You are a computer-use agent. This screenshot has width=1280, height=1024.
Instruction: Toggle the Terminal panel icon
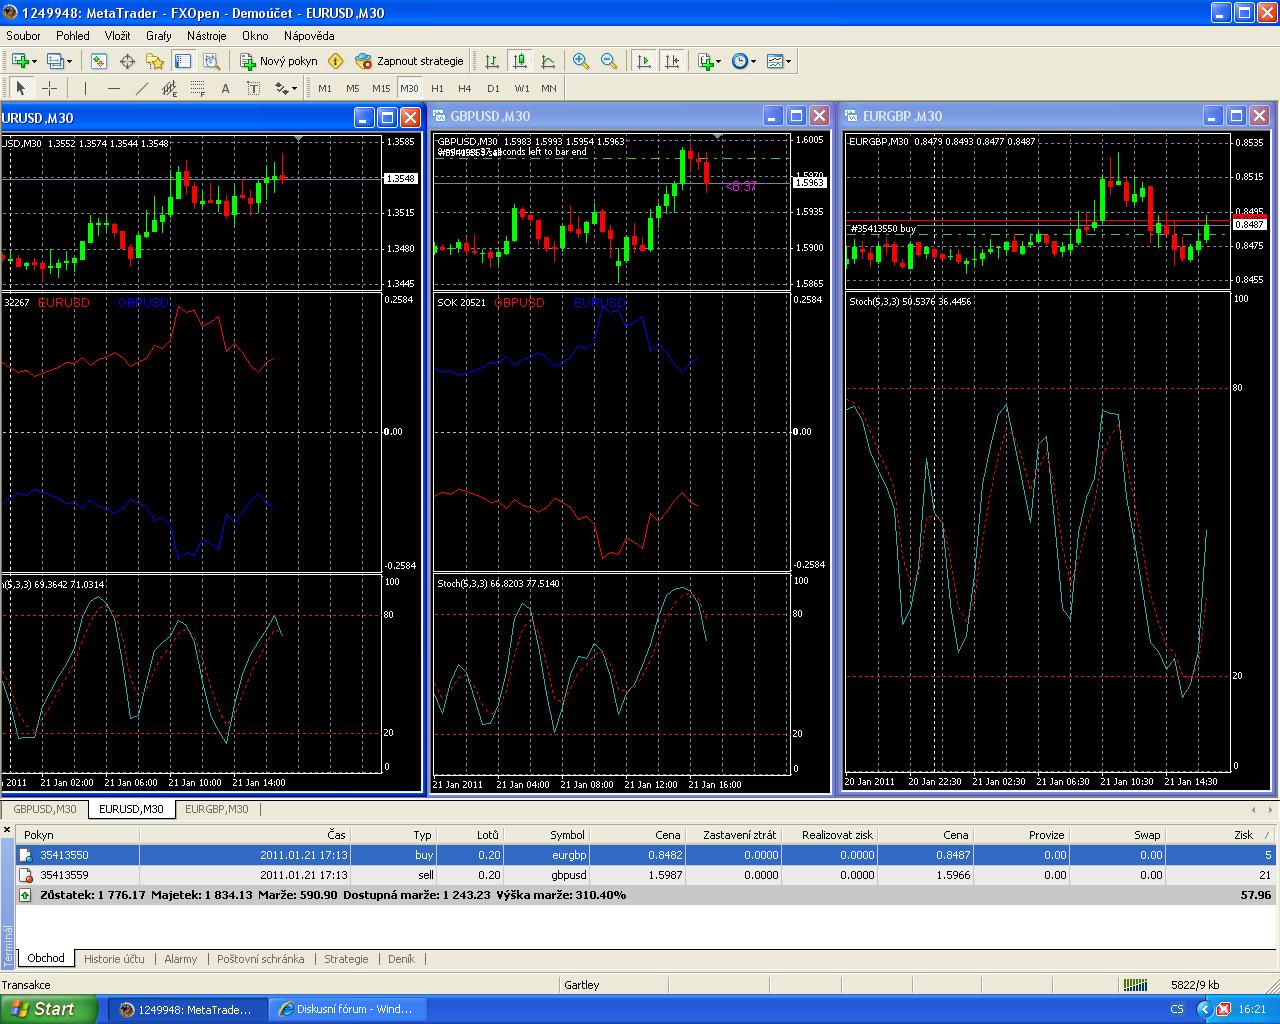(182, 61)
